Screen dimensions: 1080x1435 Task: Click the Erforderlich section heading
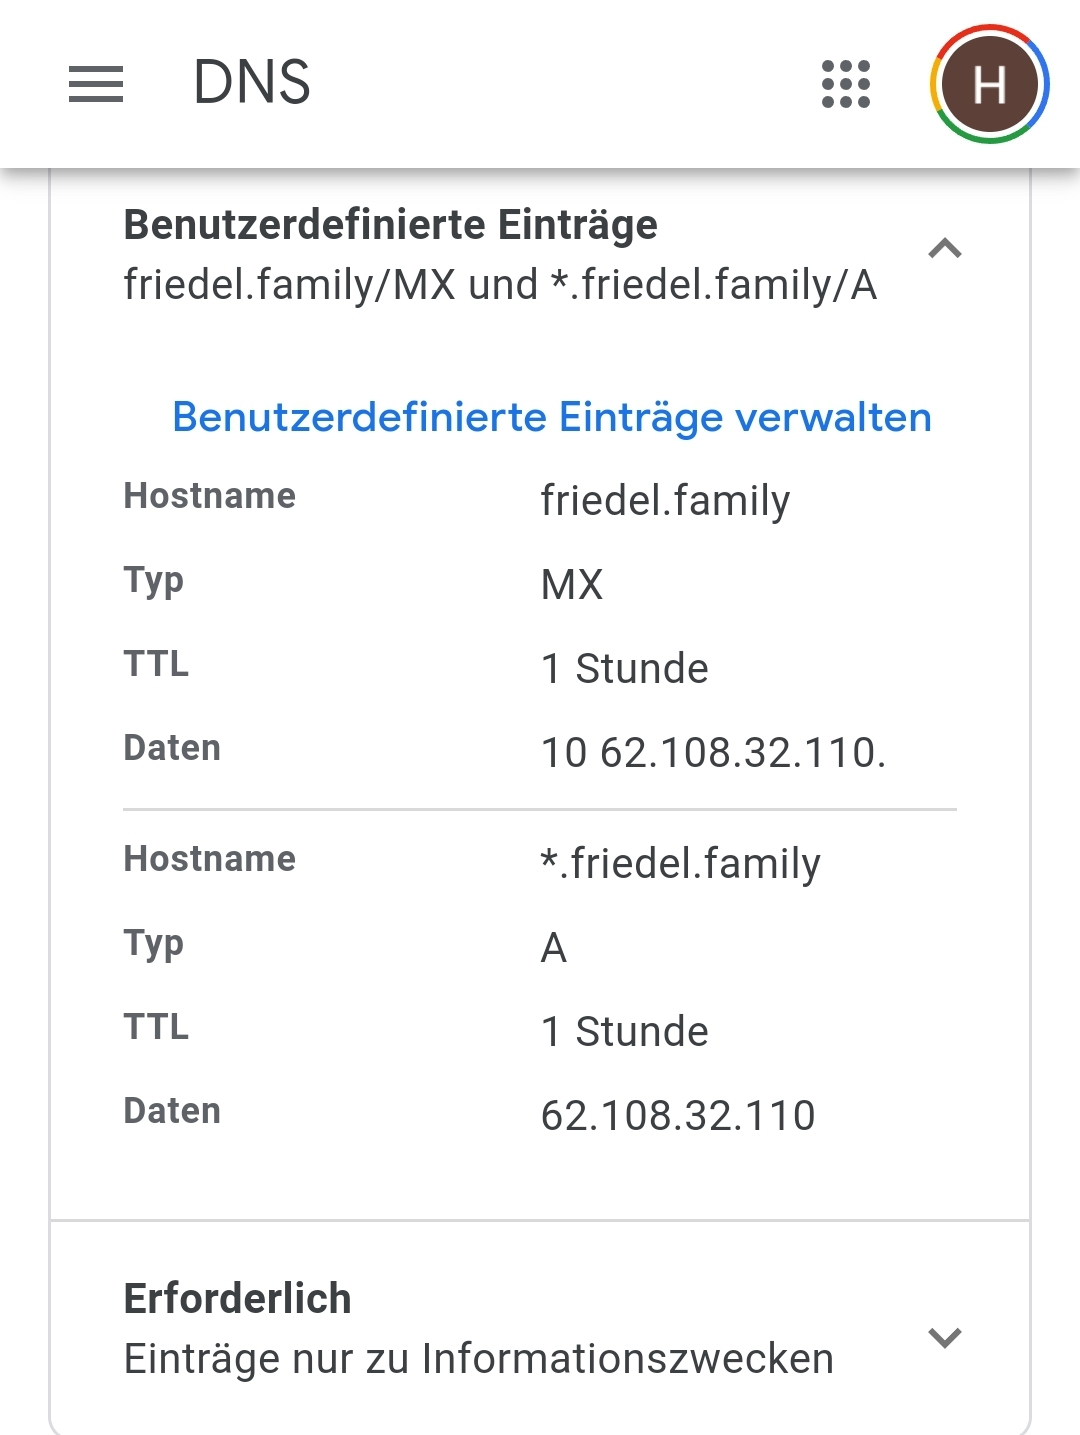(237, 1299)
